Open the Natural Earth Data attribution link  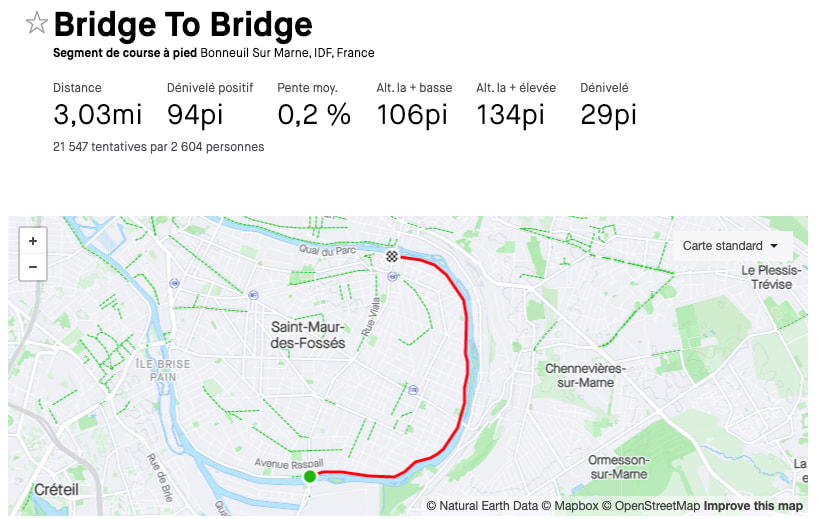[488, 506]
